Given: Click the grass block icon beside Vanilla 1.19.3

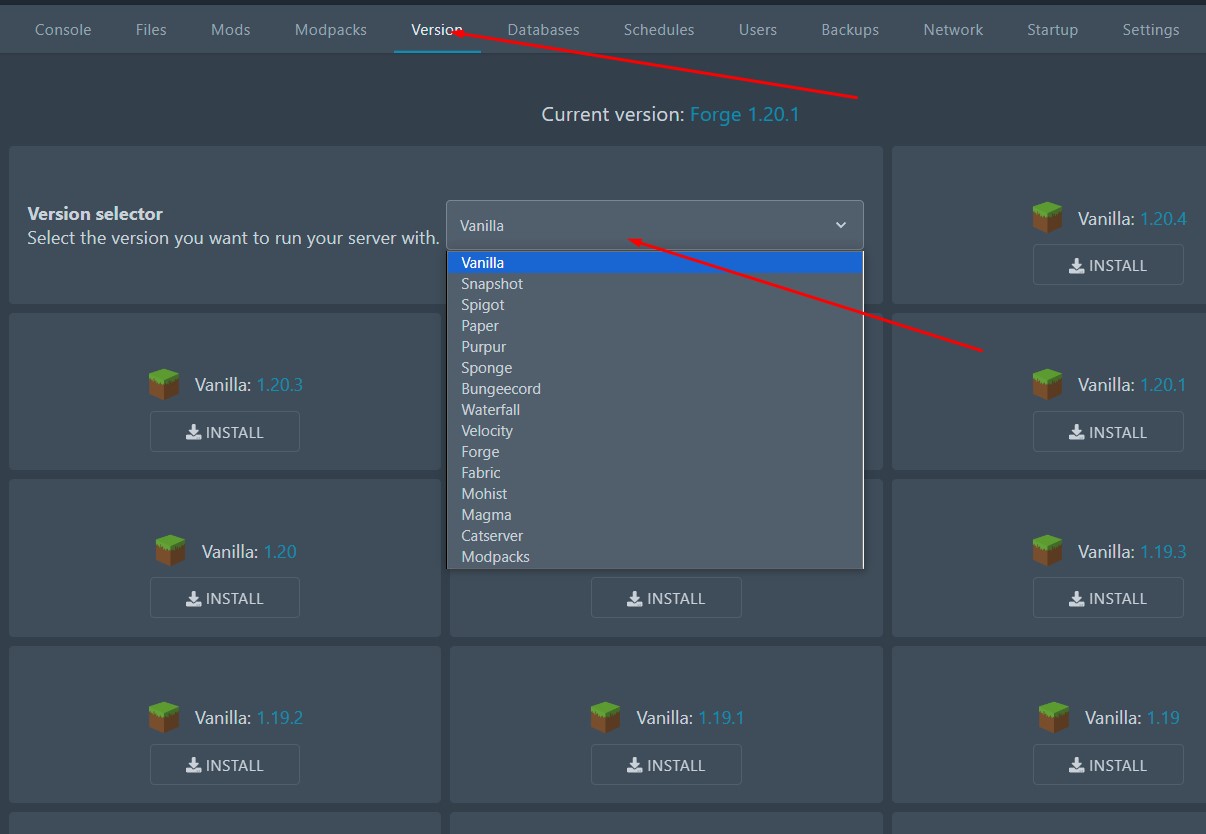Looking at the screenshot, I should pos(1047,551).
